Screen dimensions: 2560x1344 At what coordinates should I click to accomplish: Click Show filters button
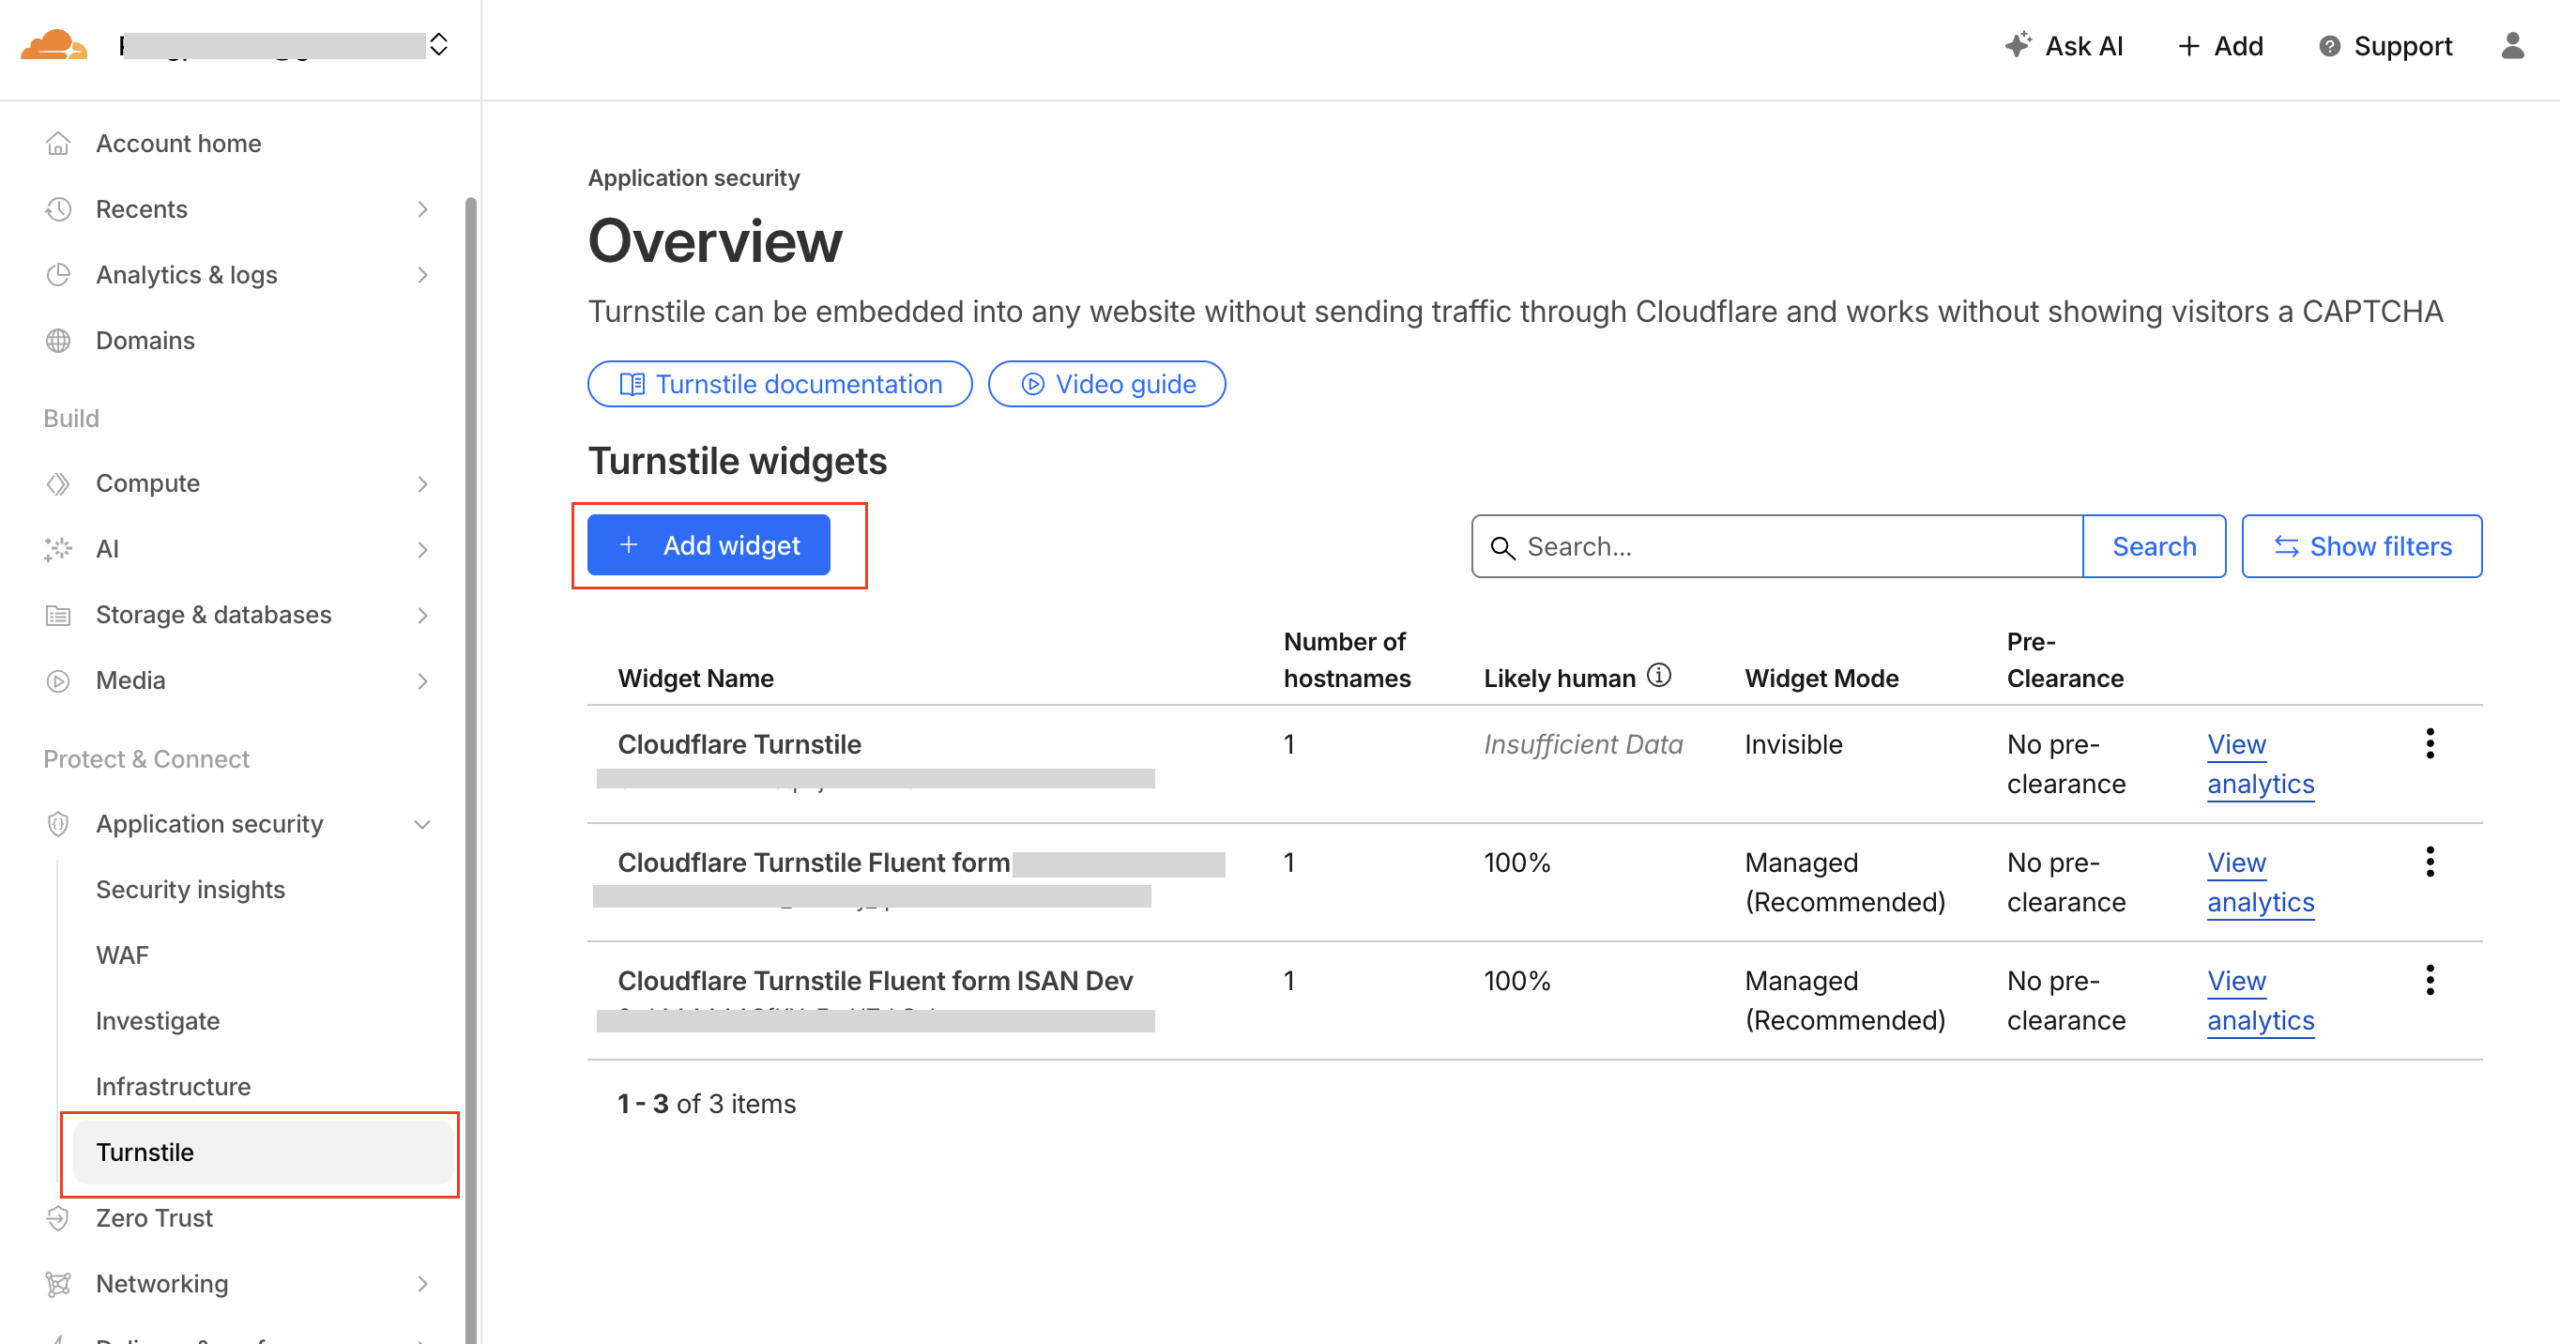2360,546
